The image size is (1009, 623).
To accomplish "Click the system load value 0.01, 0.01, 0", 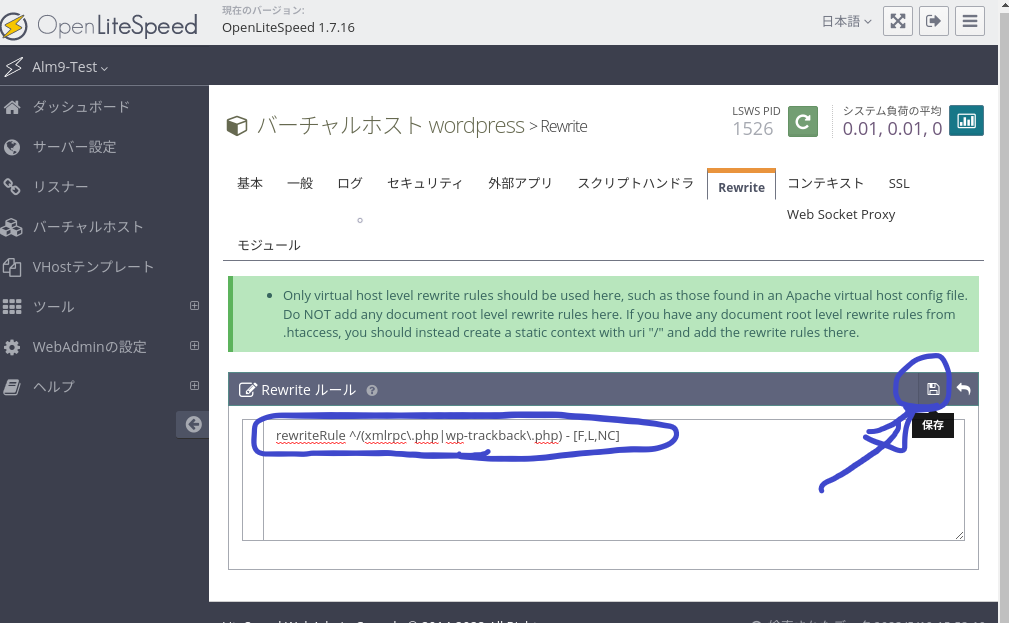I will 893,129.
